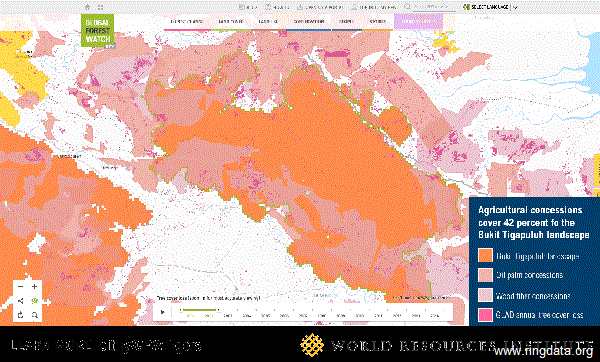Viewport: 600px width, 362px height.
Task: Open the apps grid icon next to home
Action: [100, 7]
